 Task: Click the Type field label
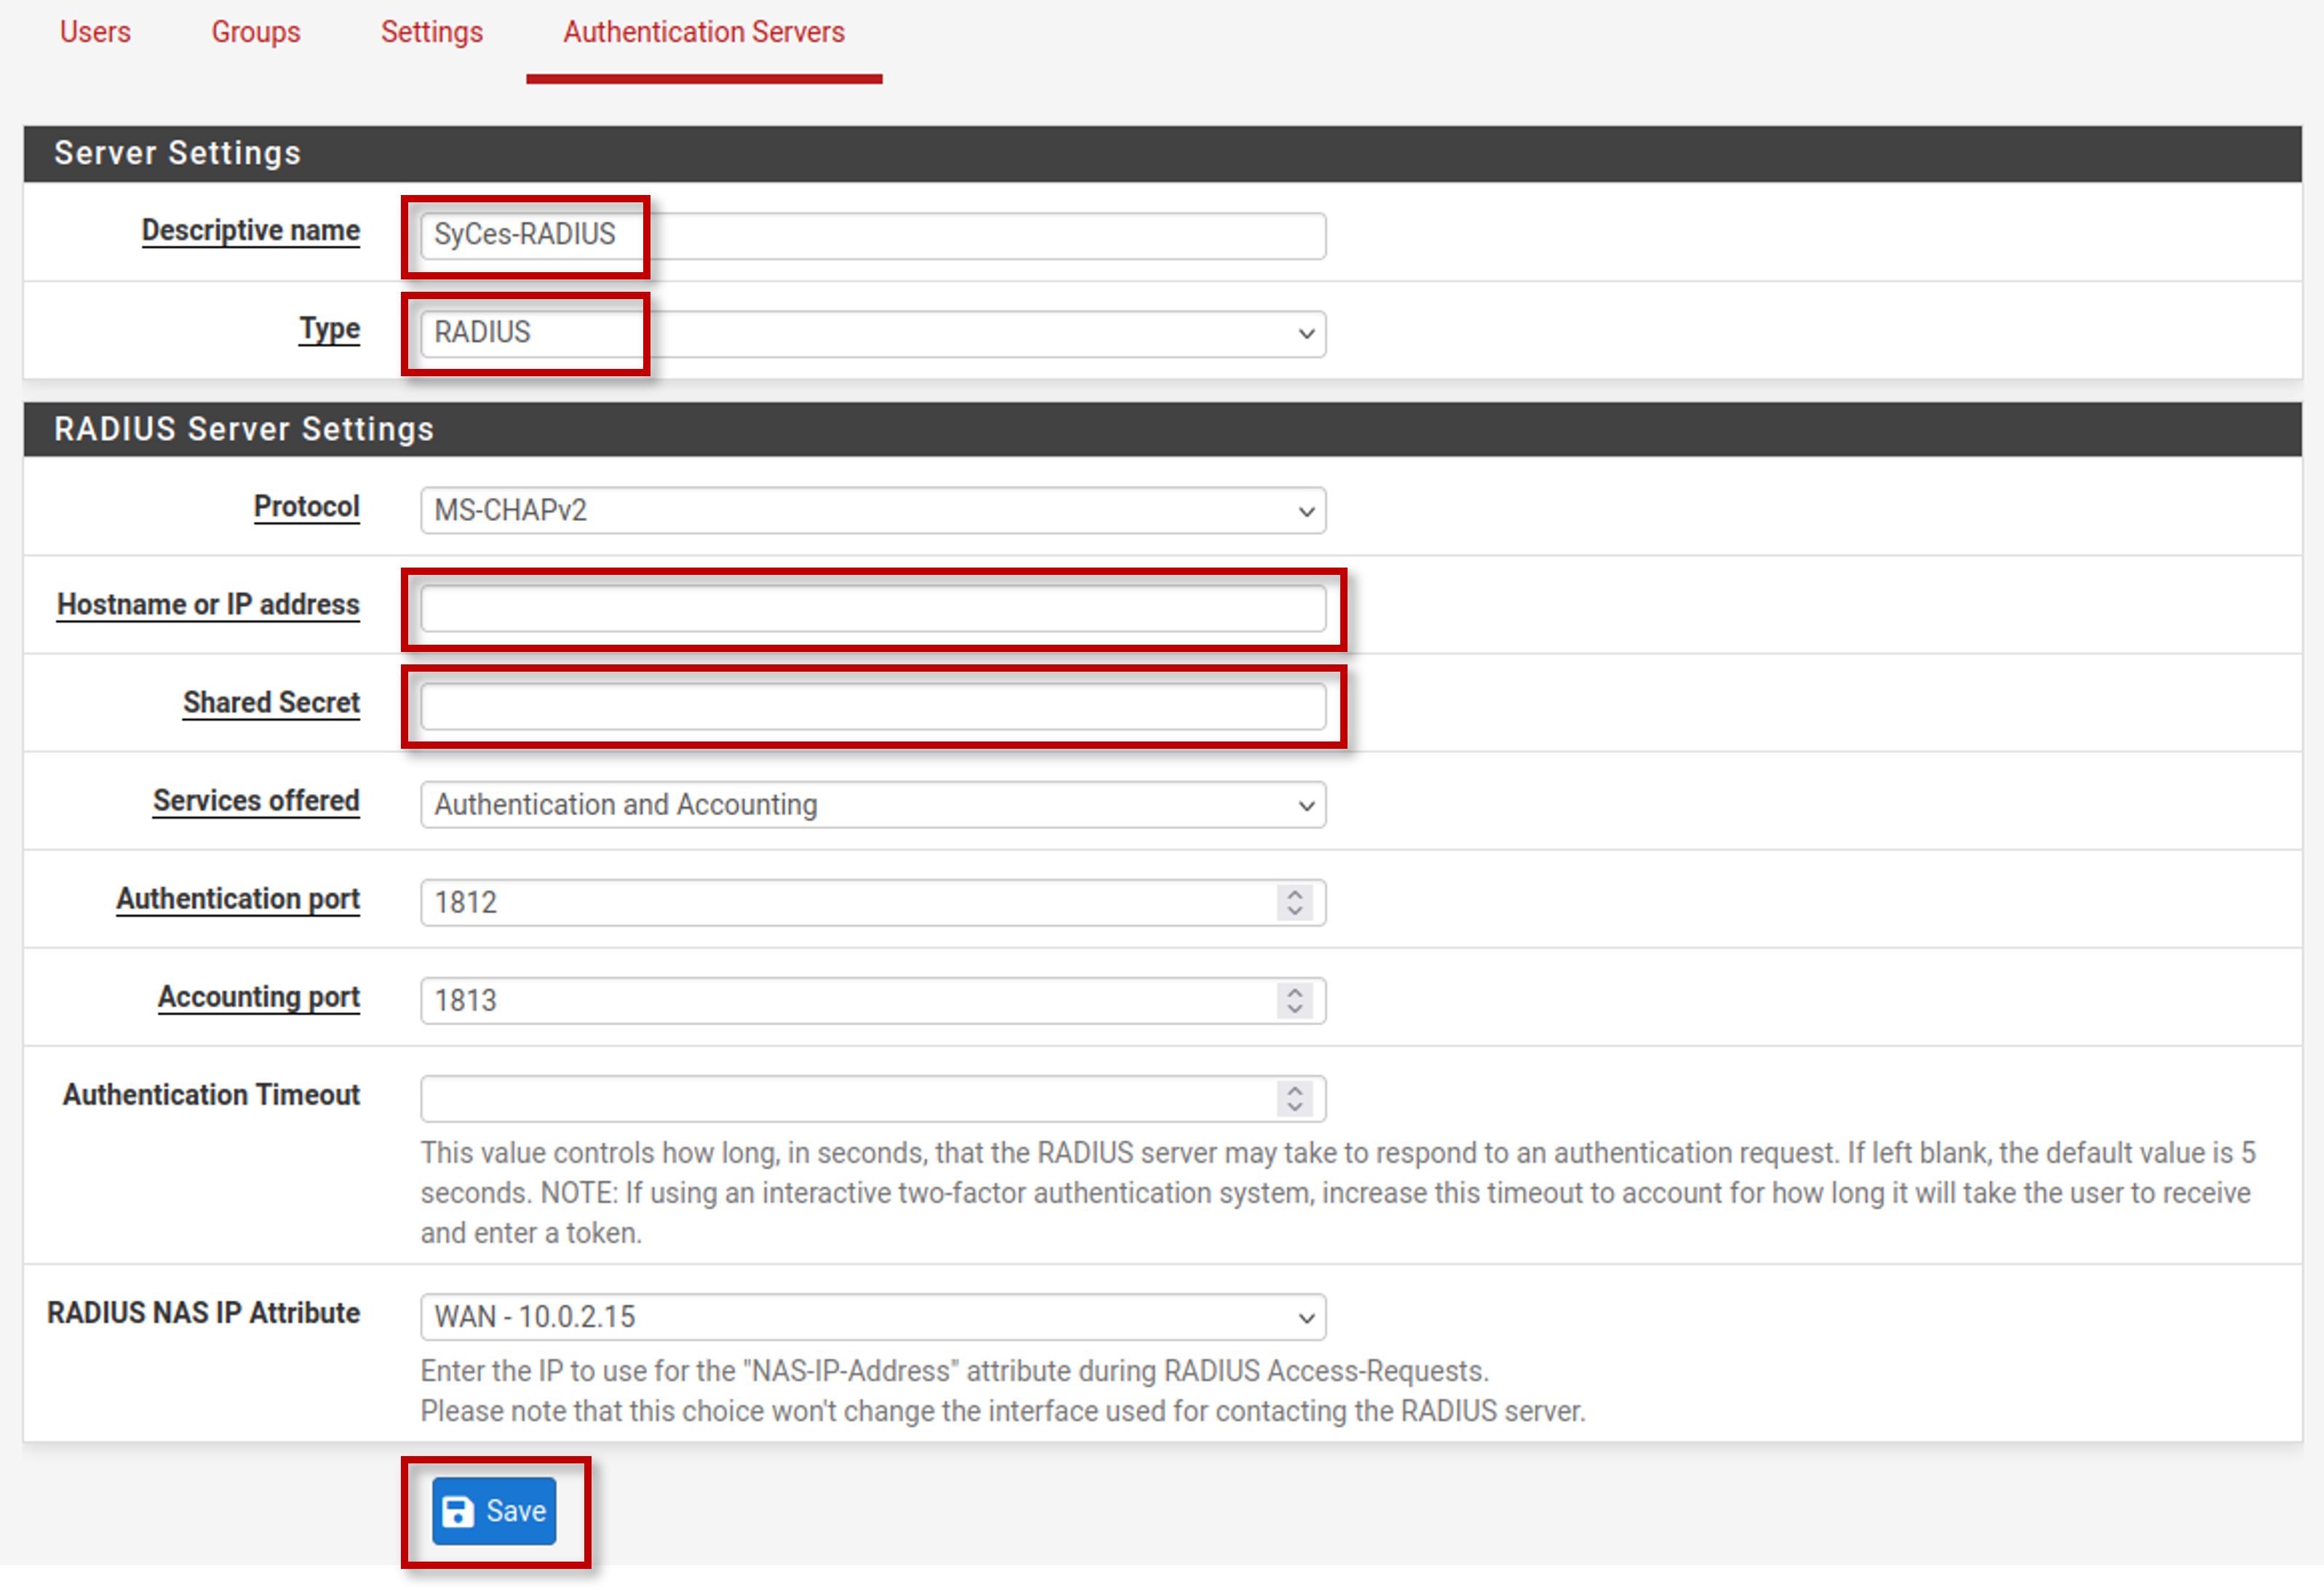330,329
